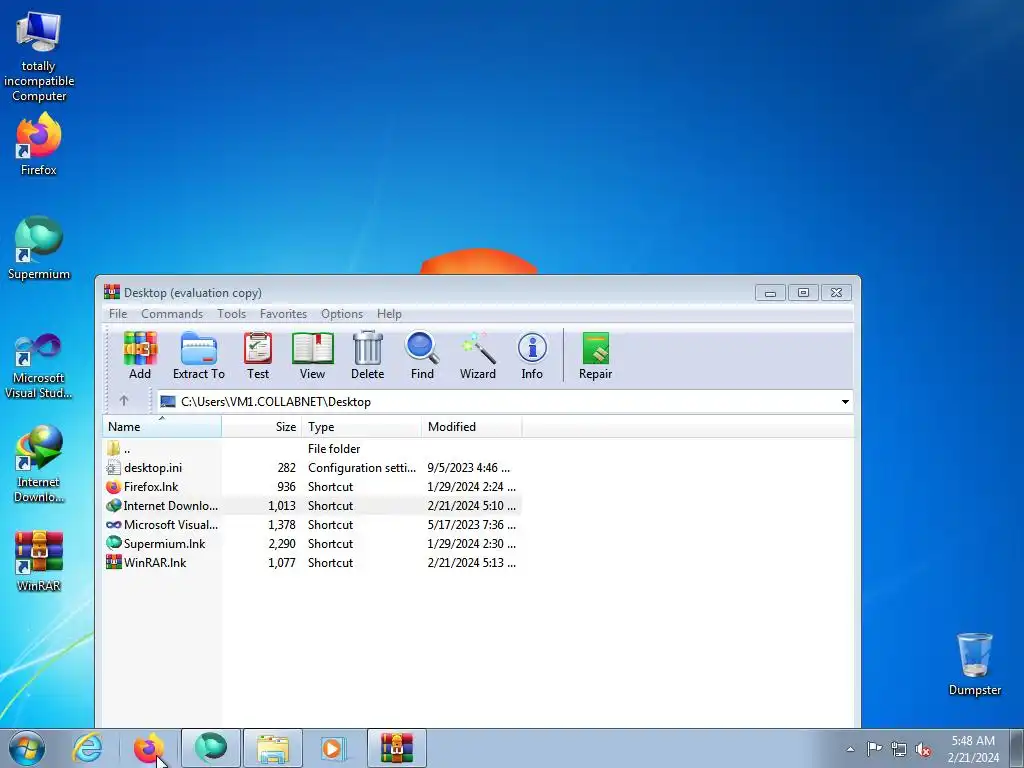Click the WinRAR.lnk file icon in list
The image size is (1024, 768).
click(114, 562)
